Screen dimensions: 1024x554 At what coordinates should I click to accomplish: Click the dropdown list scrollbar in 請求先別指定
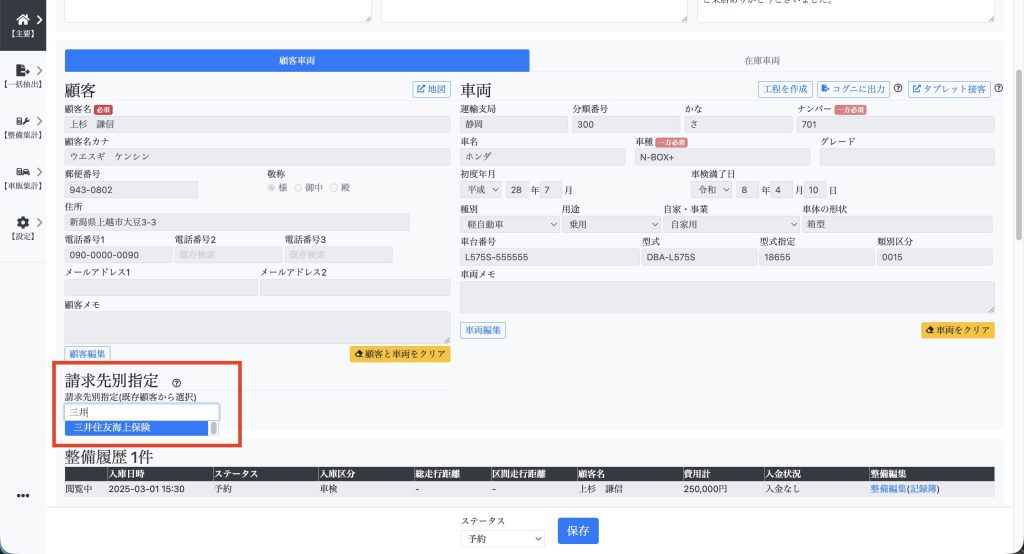point(213,428)
